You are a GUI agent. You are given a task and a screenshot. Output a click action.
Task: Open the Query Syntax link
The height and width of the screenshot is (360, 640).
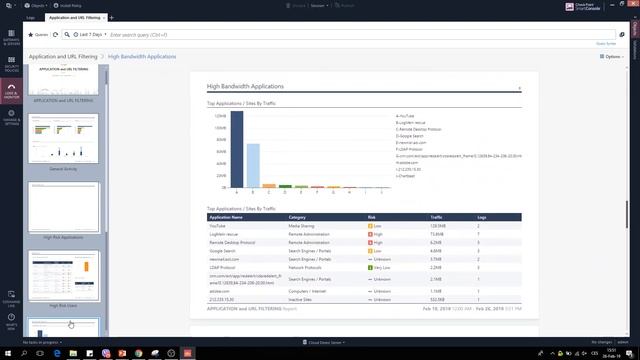pos(606,44)
